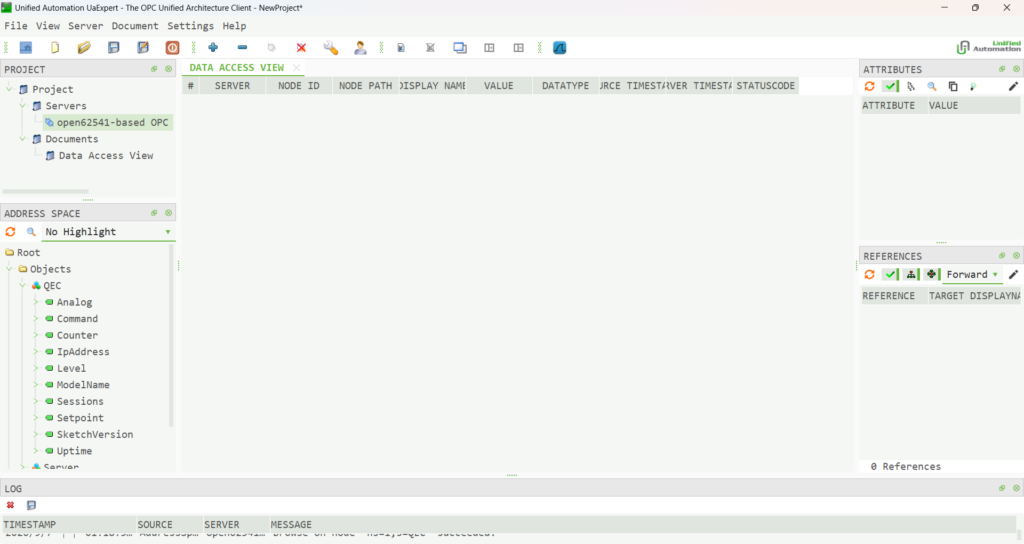This screenshot has height=544, width=1024.
Task: Expand the Command node
Action: (36, 319)
